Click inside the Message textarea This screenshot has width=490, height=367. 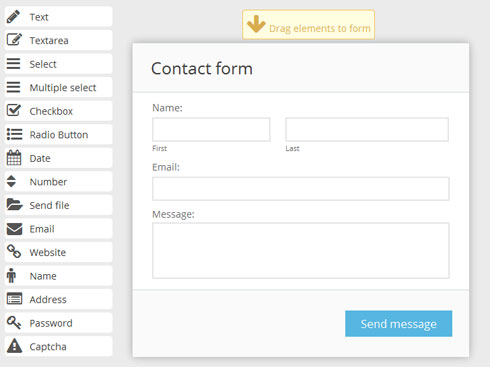click(301, 251)
